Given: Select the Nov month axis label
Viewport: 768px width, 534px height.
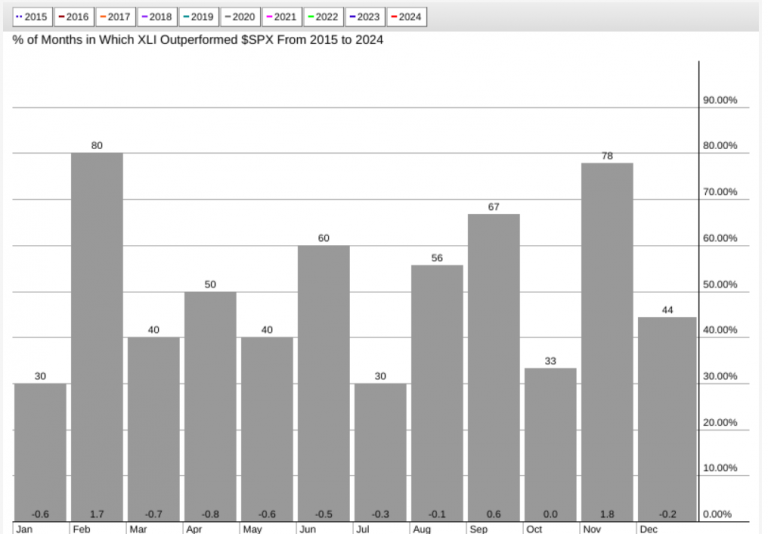Looking at the screenshot, I should 592,529.
